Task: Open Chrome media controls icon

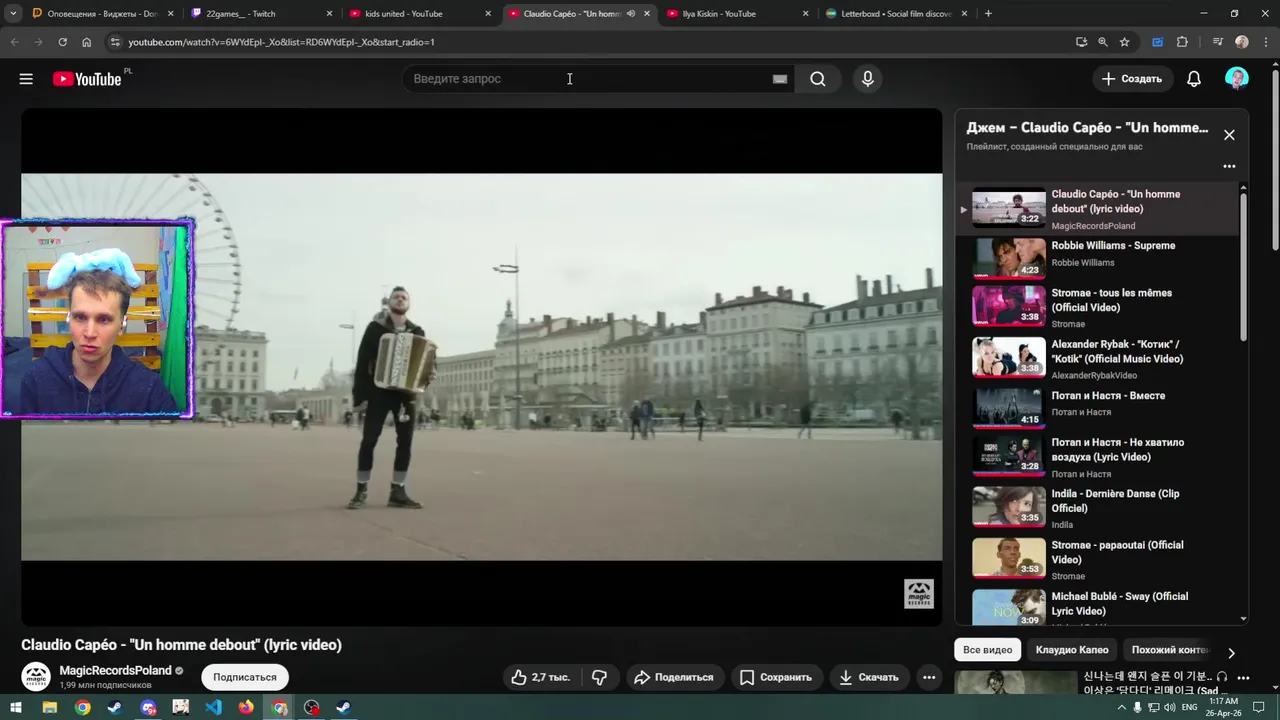Action: pos(1217,42)
